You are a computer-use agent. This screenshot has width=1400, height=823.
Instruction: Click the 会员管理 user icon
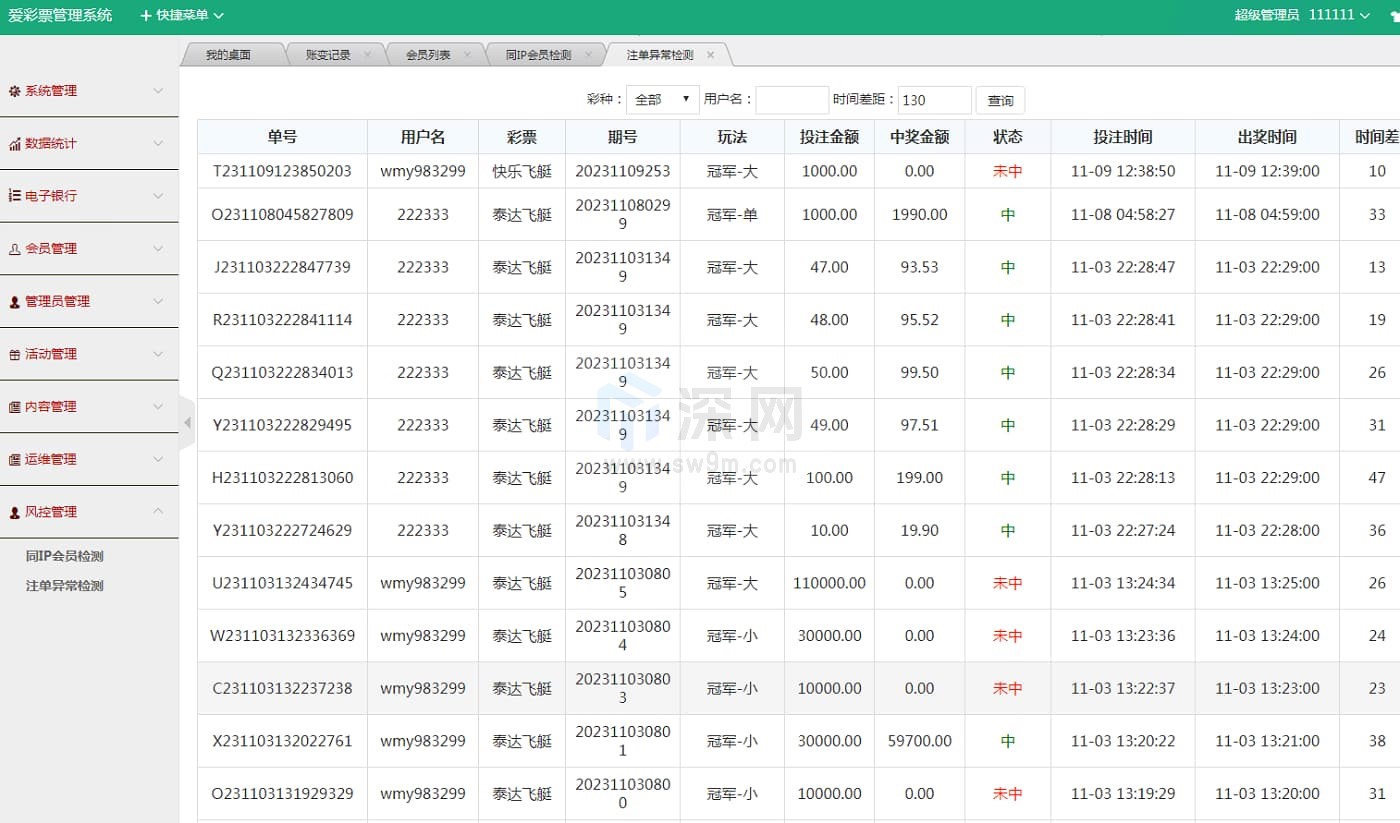click(x=14, y=249)
